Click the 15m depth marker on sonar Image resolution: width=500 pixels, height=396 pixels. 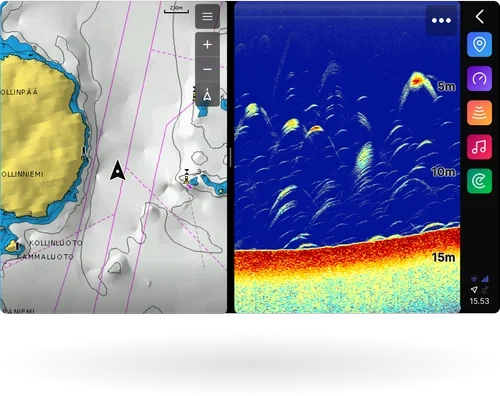click(x=443, y=257)
